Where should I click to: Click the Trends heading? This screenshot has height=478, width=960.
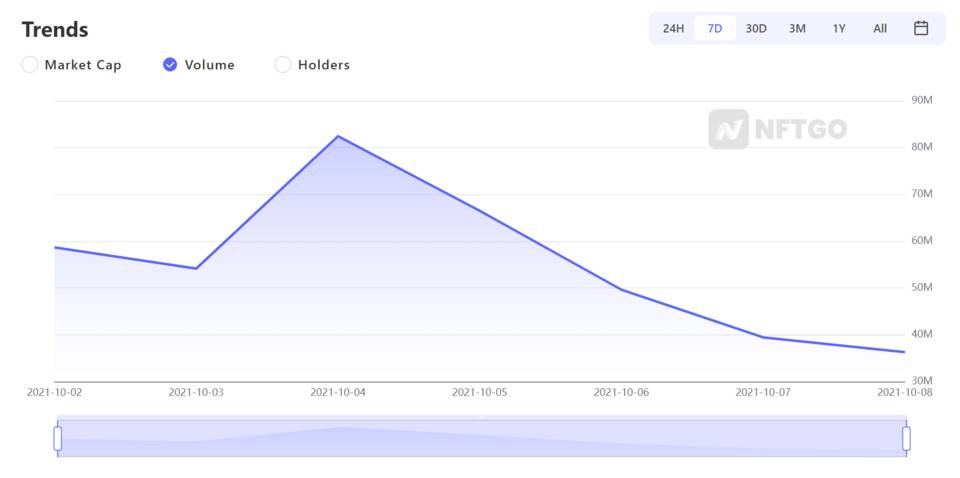pyautogui.click(x=55, y=29)
